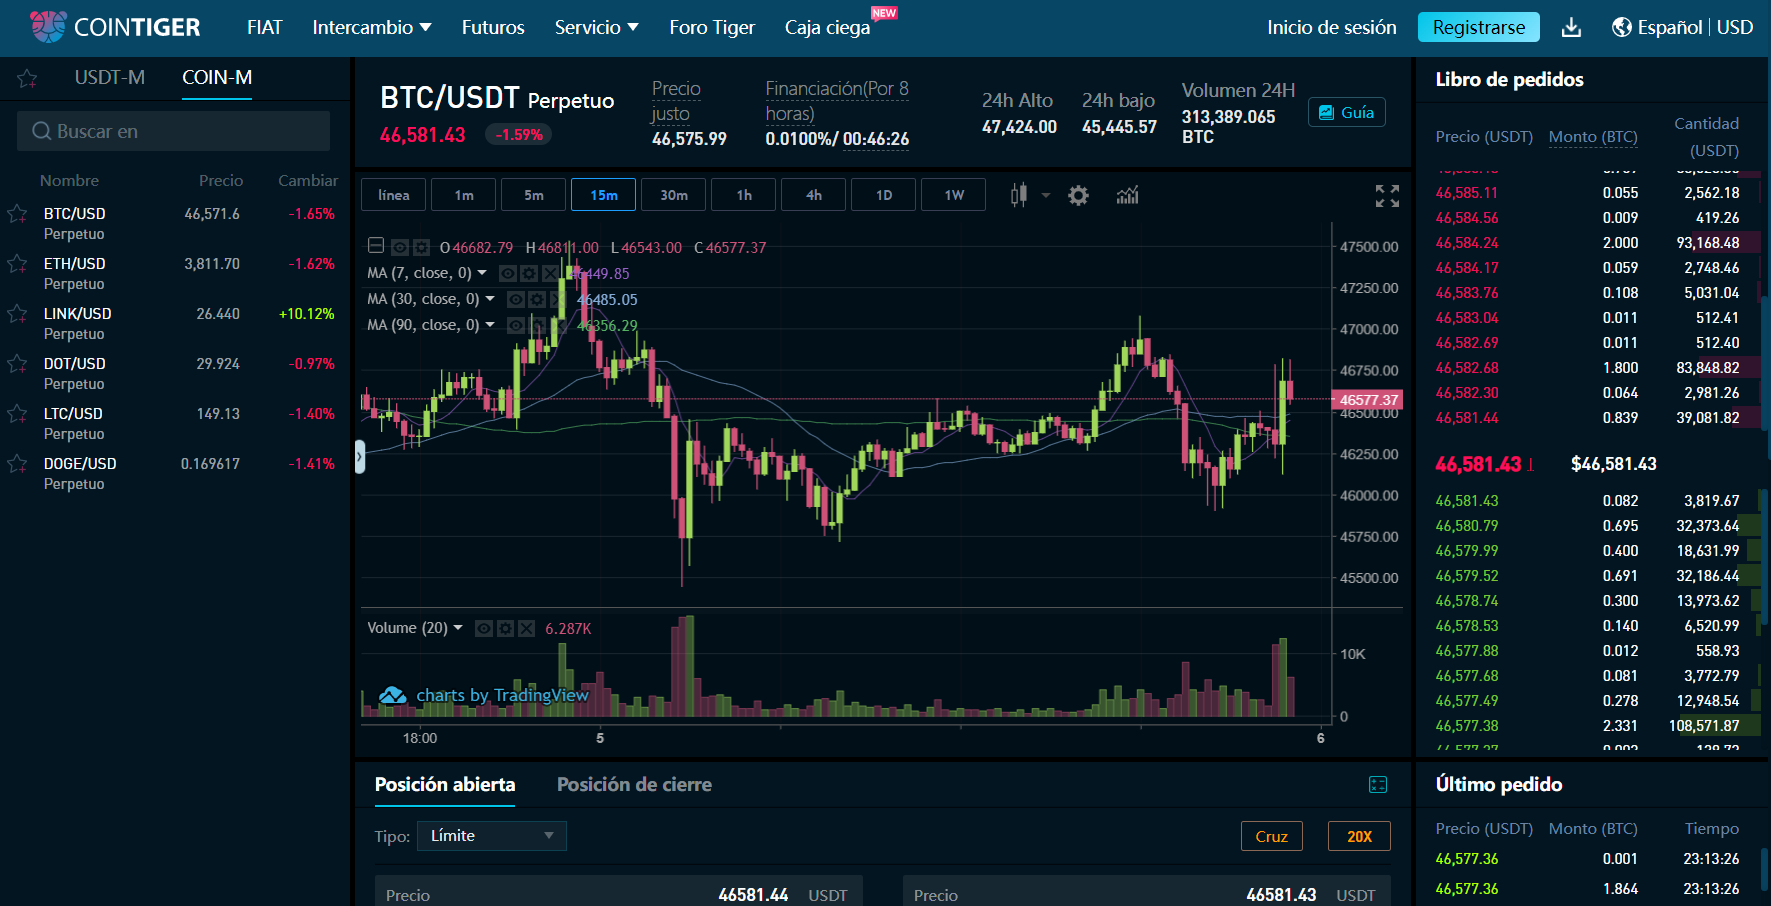The width and height of the screenshot is (1771, 906).
Task: Switch to Posición de cierre tab
Action: pyautogui.click(x=634, y=785)
